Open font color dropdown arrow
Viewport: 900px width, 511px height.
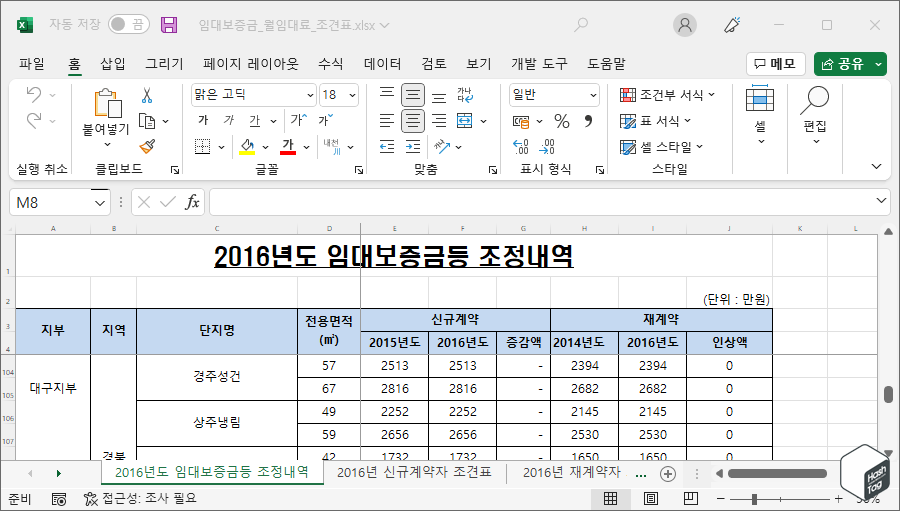(x=307, y=147)
